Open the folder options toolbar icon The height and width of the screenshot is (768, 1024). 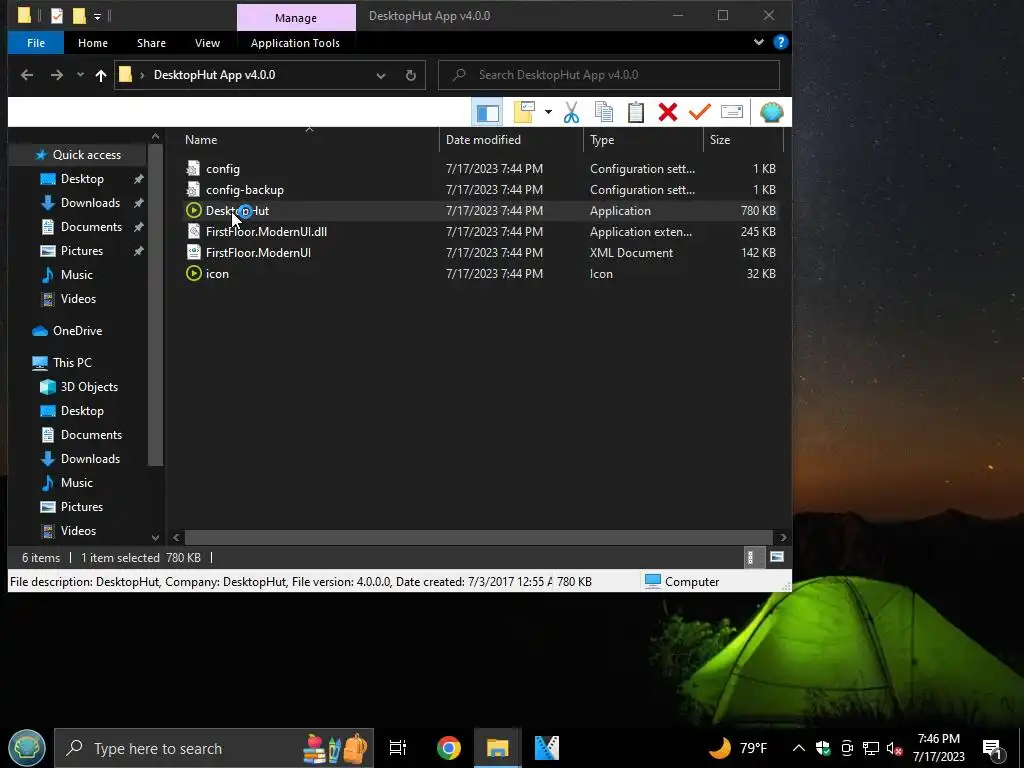(x=524, y=112)
